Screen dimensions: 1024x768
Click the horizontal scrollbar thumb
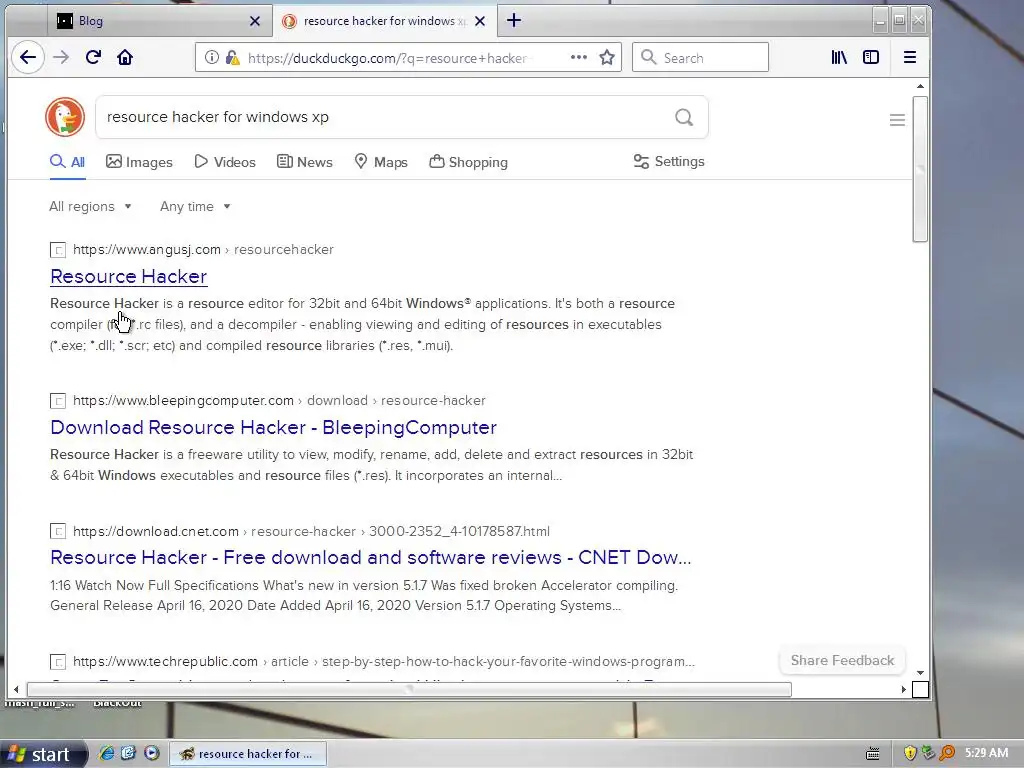(409, 689)
